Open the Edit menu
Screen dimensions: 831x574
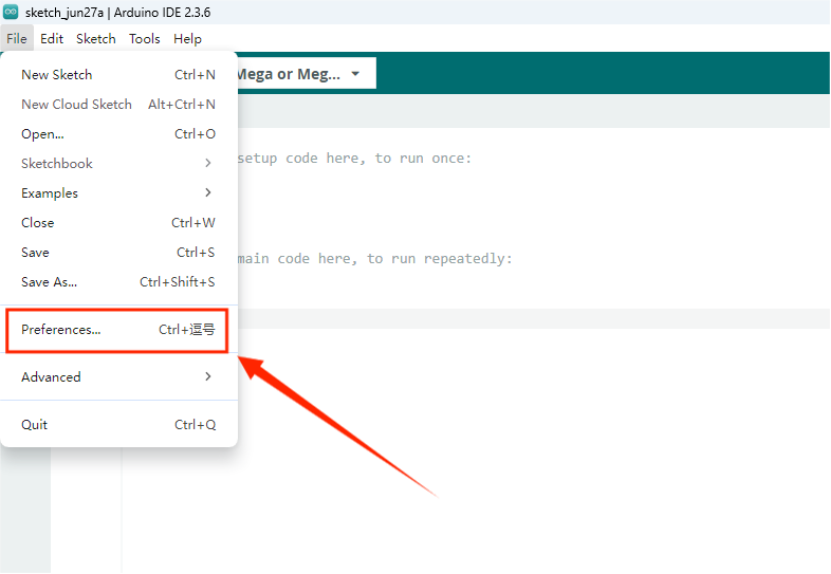tap(52, 39)
